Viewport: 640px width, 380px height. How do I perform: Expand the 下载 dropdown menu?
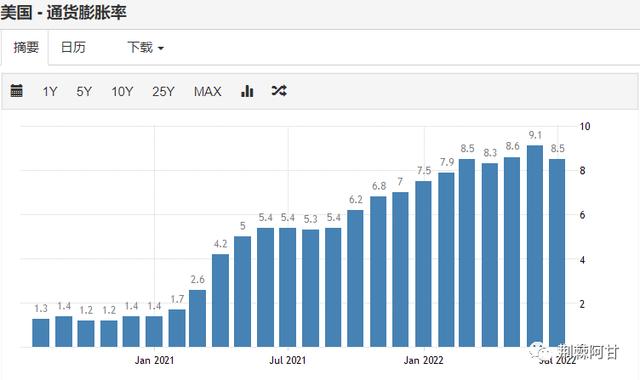click(x=145, y=47)
